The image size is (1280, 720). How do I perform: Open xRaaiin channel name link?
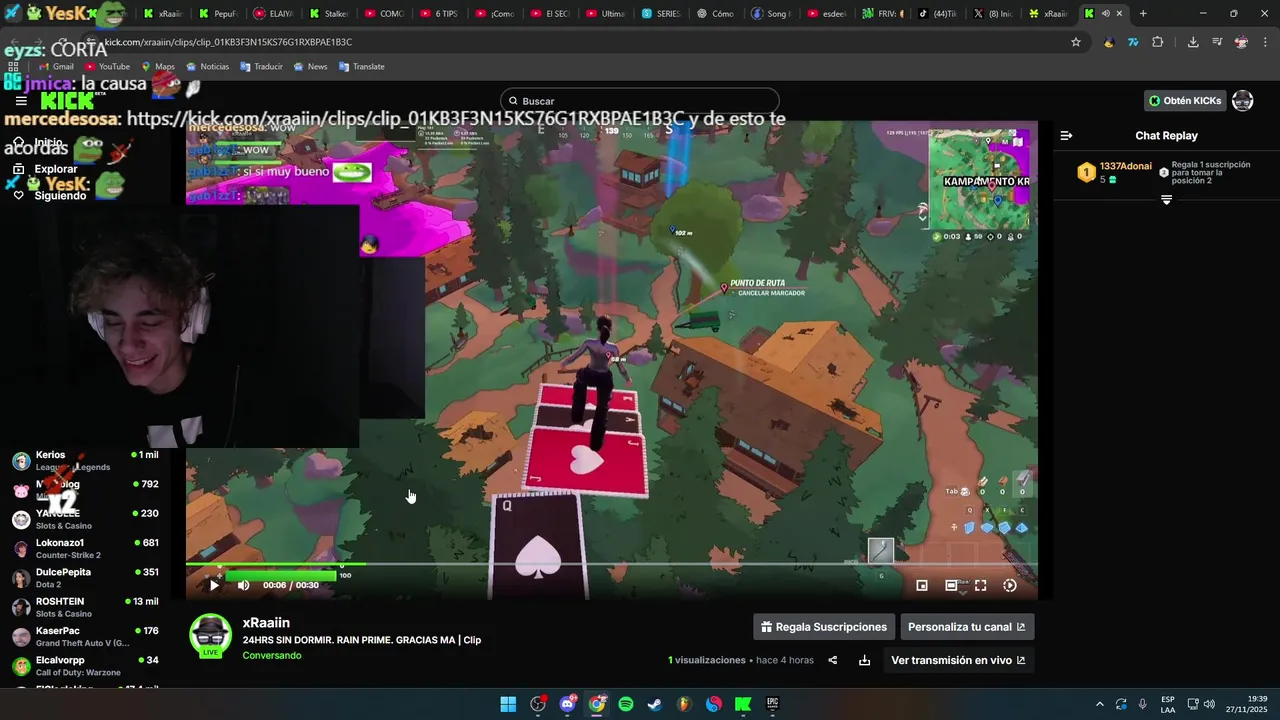266,623
